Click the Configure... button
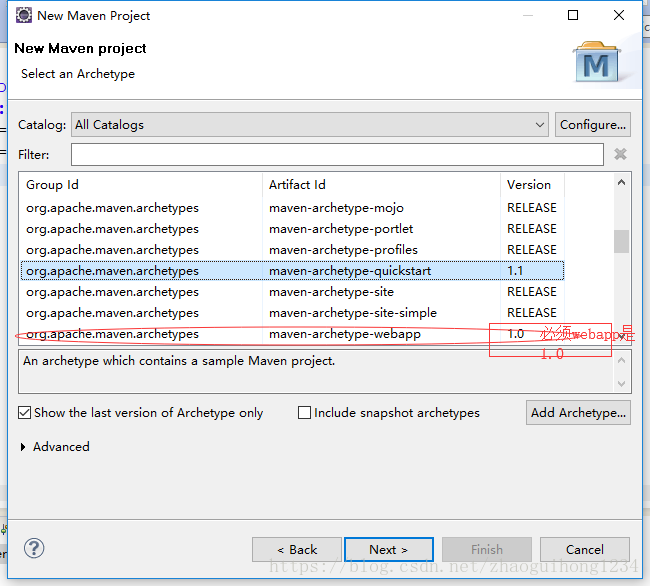 click(593, 125)
